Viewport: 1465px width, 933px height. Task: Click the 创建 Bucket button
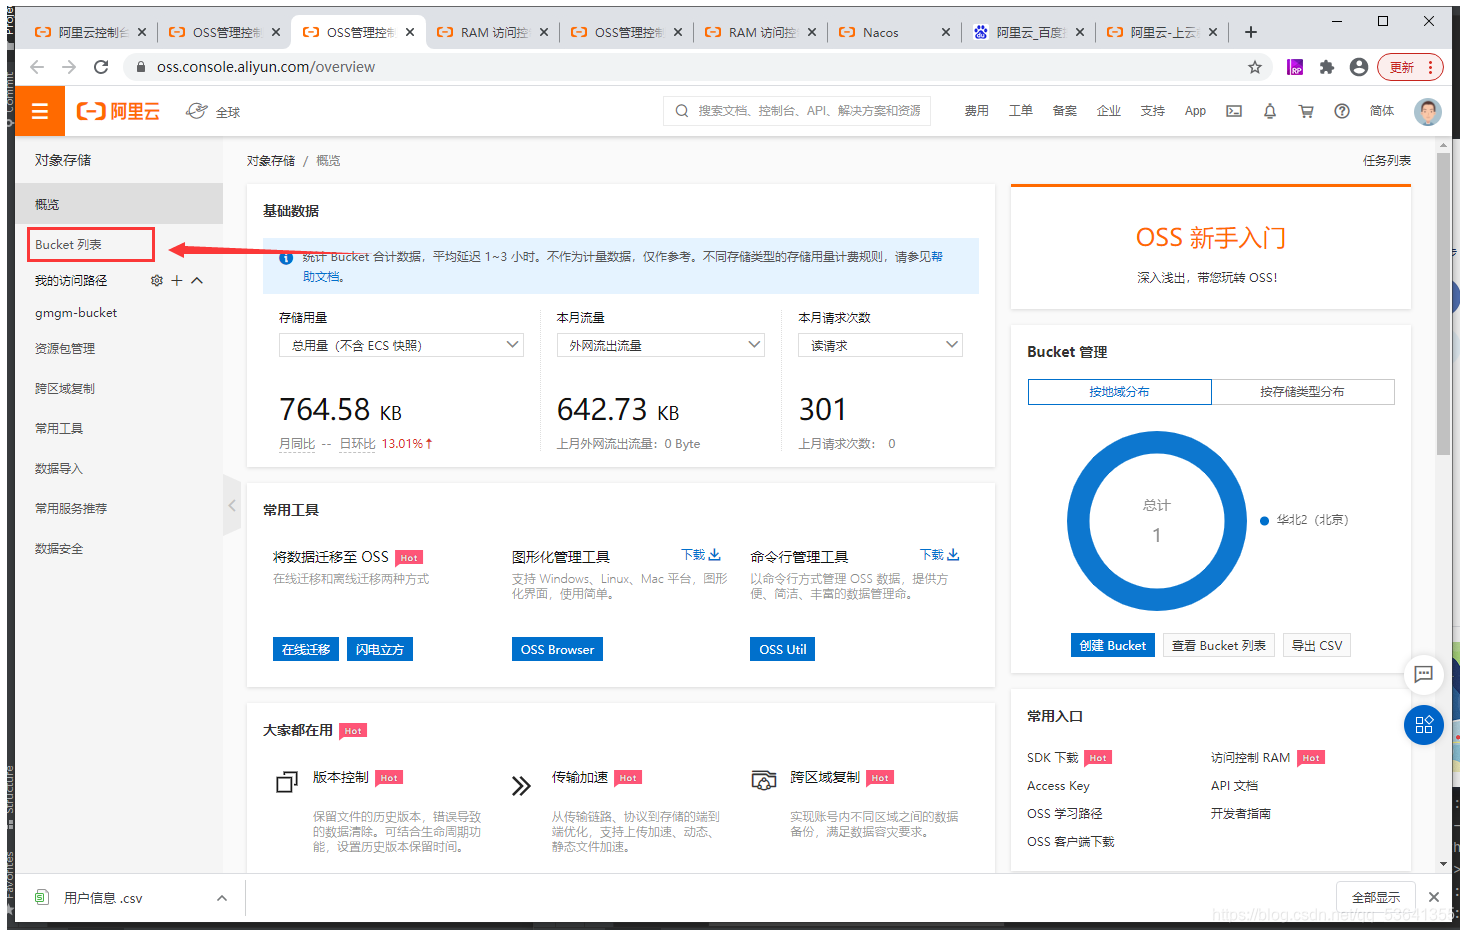1113,645
